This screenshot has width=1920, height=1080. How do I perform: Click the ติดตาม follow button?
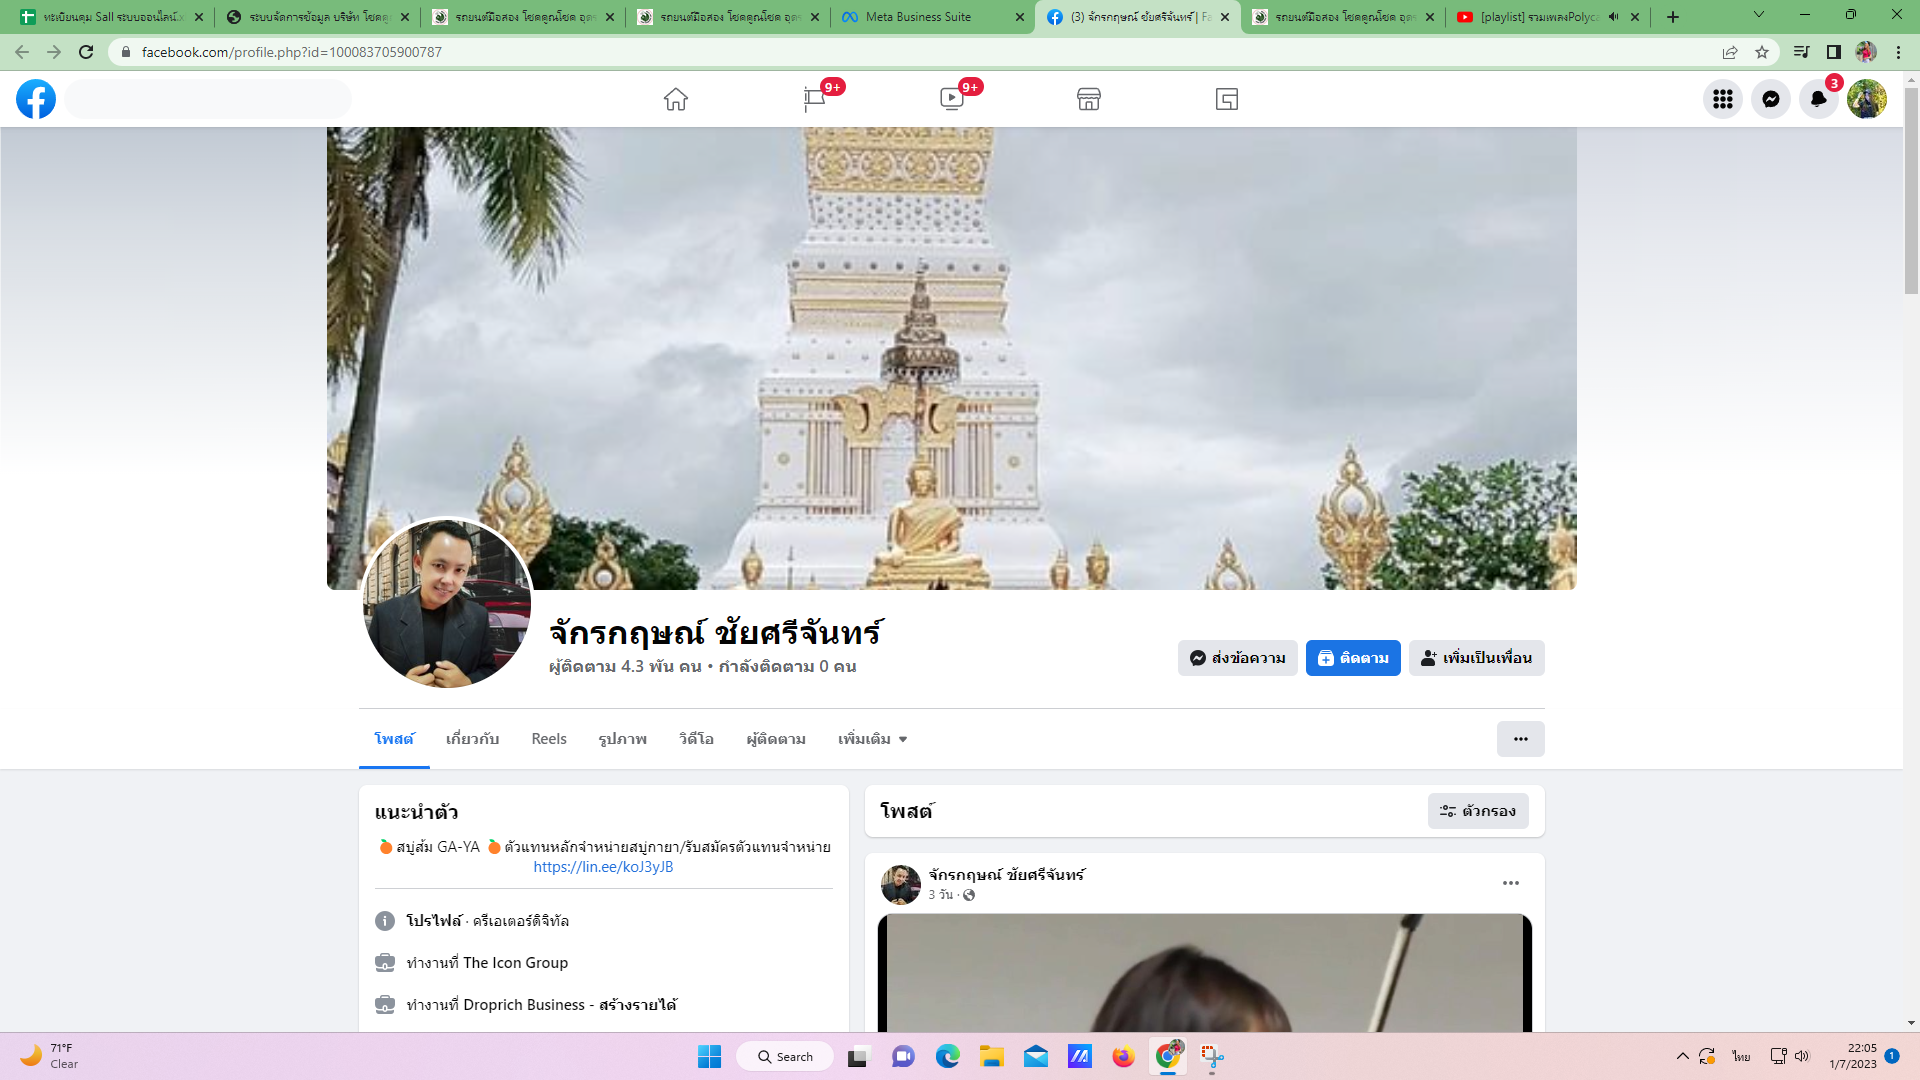[1353, 658]
